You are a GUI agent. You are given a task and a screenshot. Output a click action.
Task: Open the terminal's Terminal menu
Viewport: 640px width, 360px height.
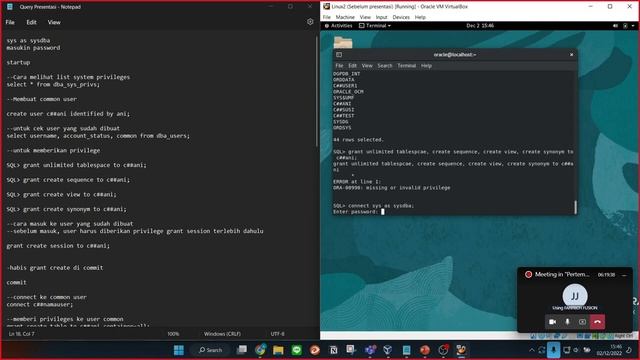[407, 66]
